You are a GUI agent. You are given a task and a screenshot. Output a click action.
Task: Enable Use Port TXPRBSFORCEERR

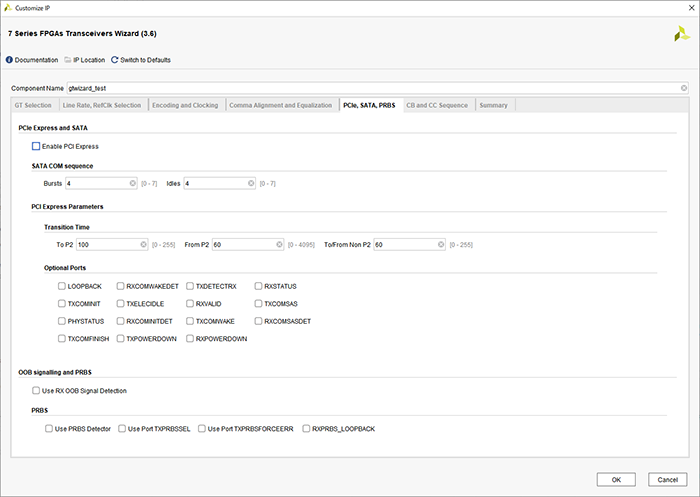[x=202, y=429]
